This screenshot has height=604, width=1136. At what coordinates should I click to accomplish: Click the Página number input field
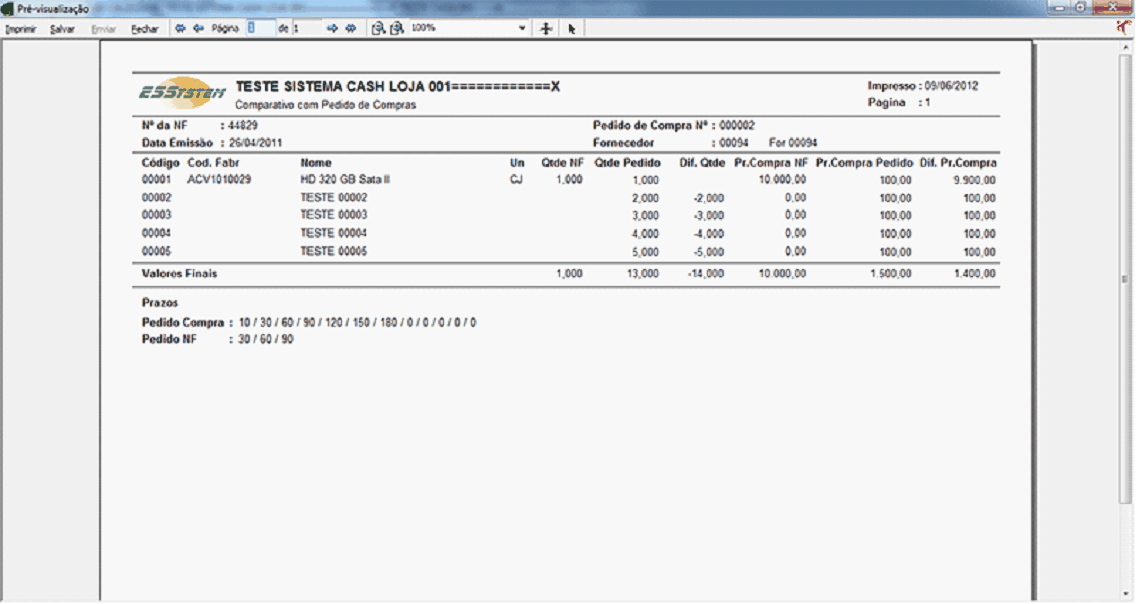[259, 29]
